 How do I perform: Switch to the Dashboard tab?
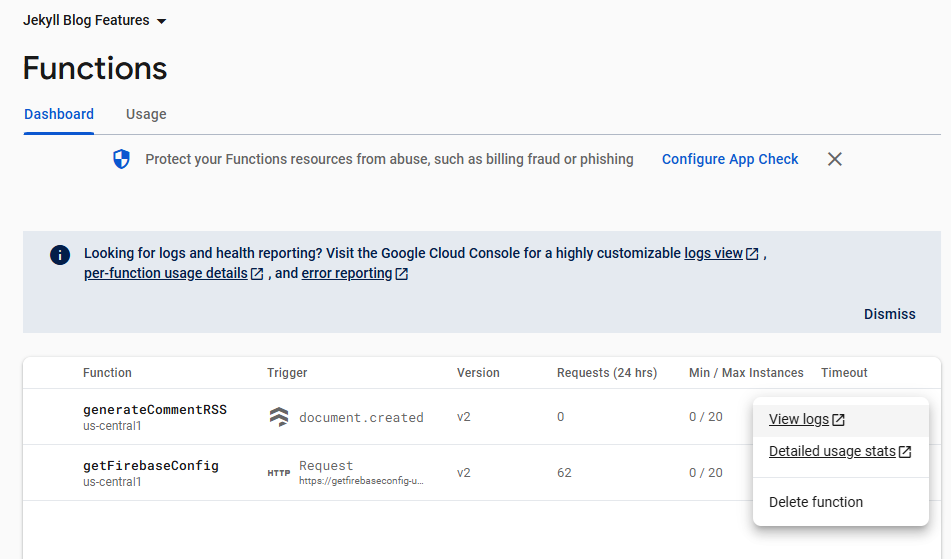(x=59, y=114)
